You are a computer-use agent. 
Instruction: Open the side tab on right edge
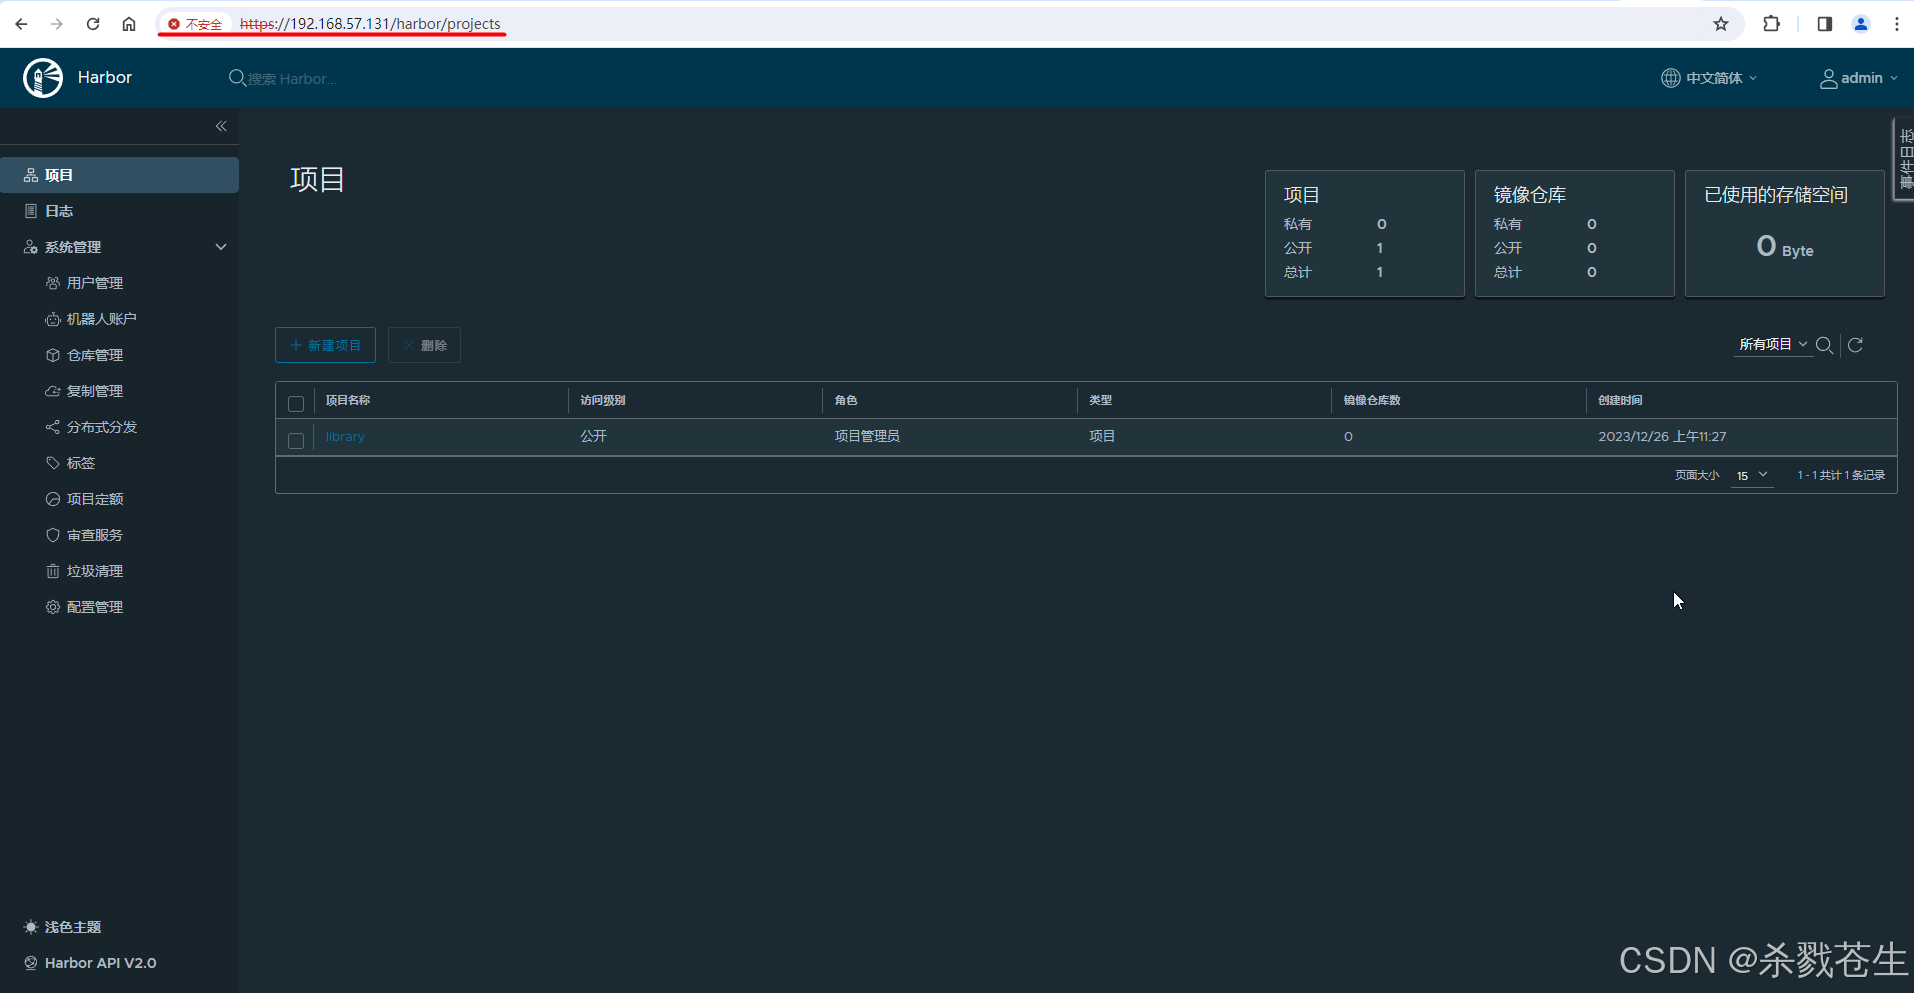tap(1904, 159)
